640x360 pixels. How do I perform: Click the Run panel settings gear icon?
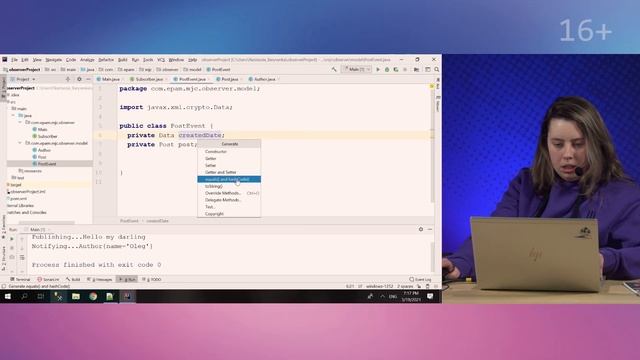[421, 229]
